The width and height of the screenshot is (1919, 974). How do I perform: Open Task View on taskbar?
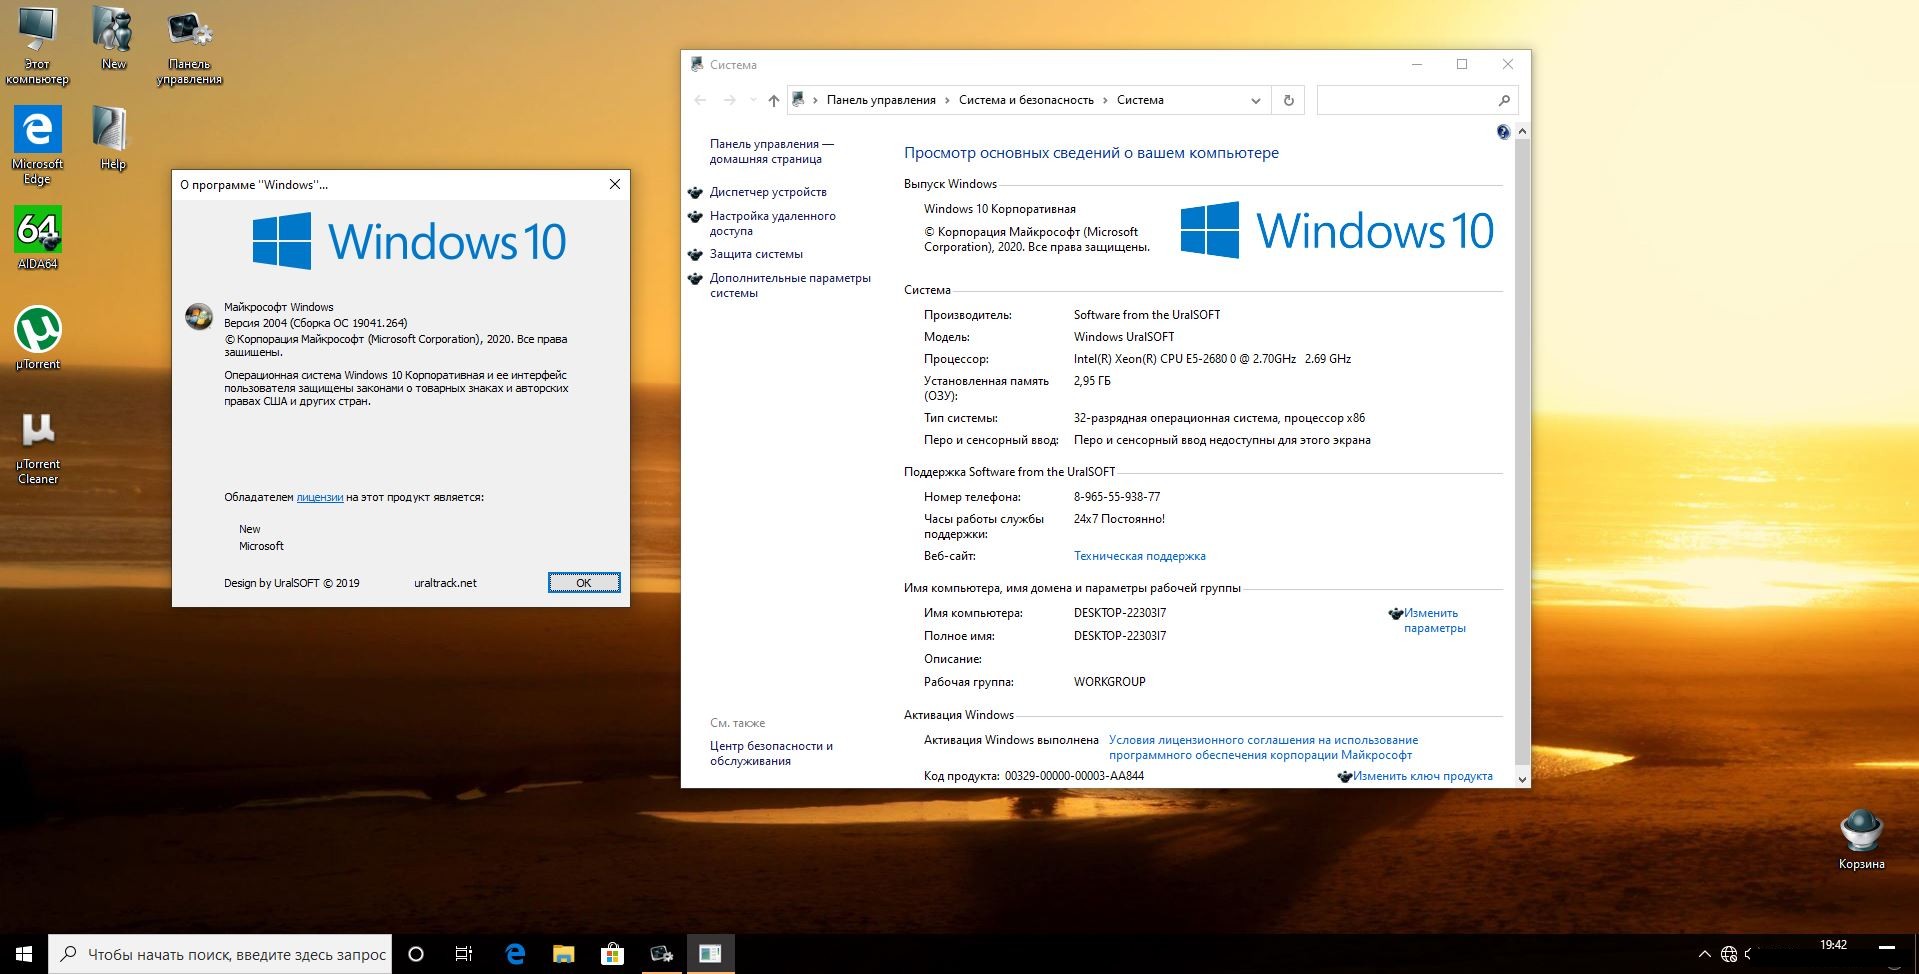point(464,954)
